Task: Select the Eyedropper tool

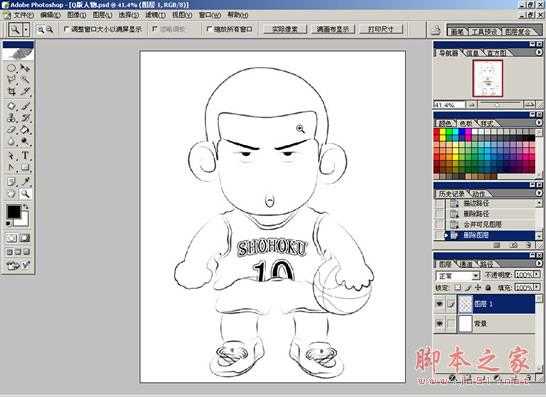Action: pos(25,181)
